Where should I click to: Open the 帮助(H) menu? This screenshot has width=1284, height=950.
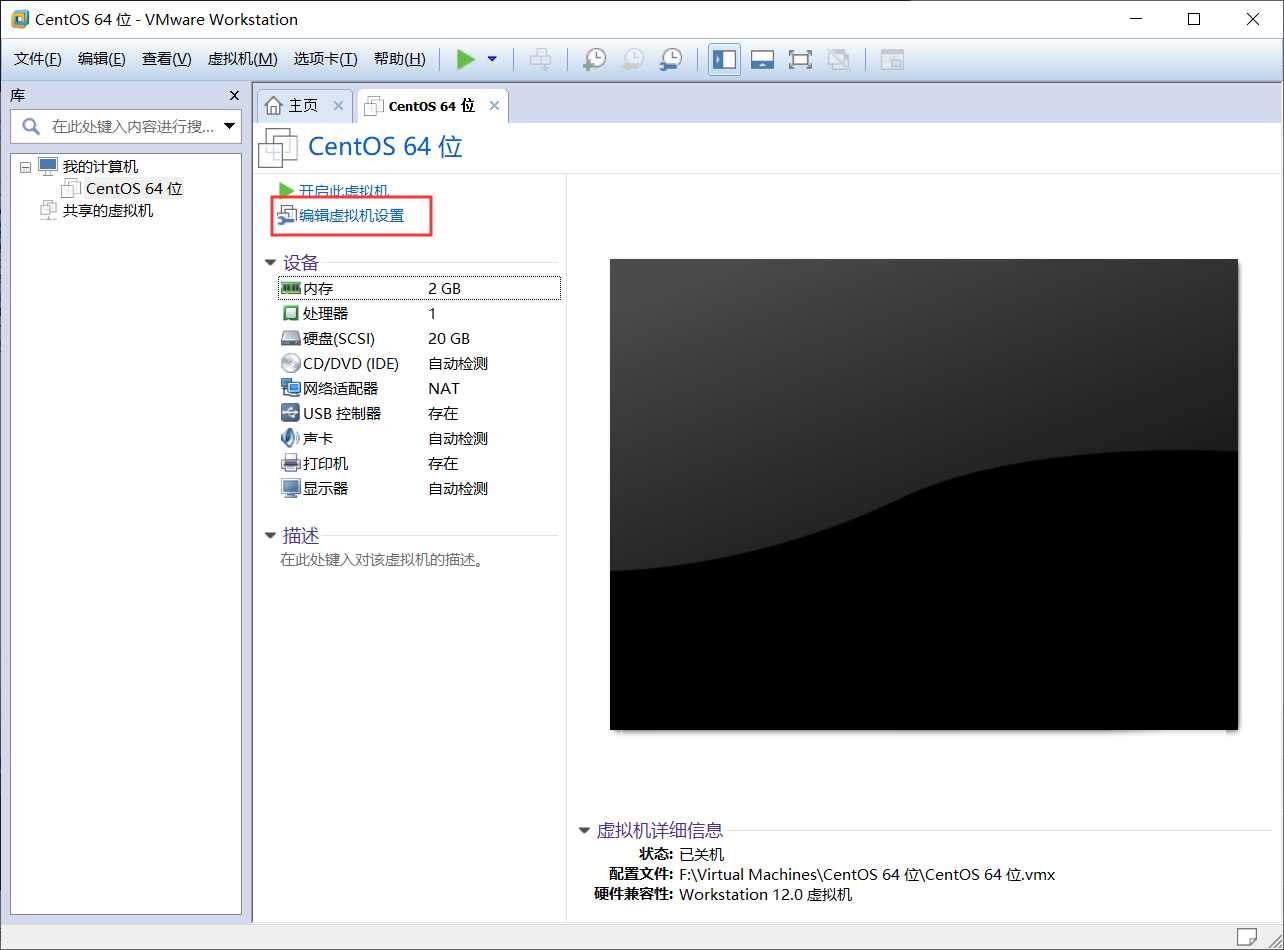pyautogui.click(x=399, y=59)
